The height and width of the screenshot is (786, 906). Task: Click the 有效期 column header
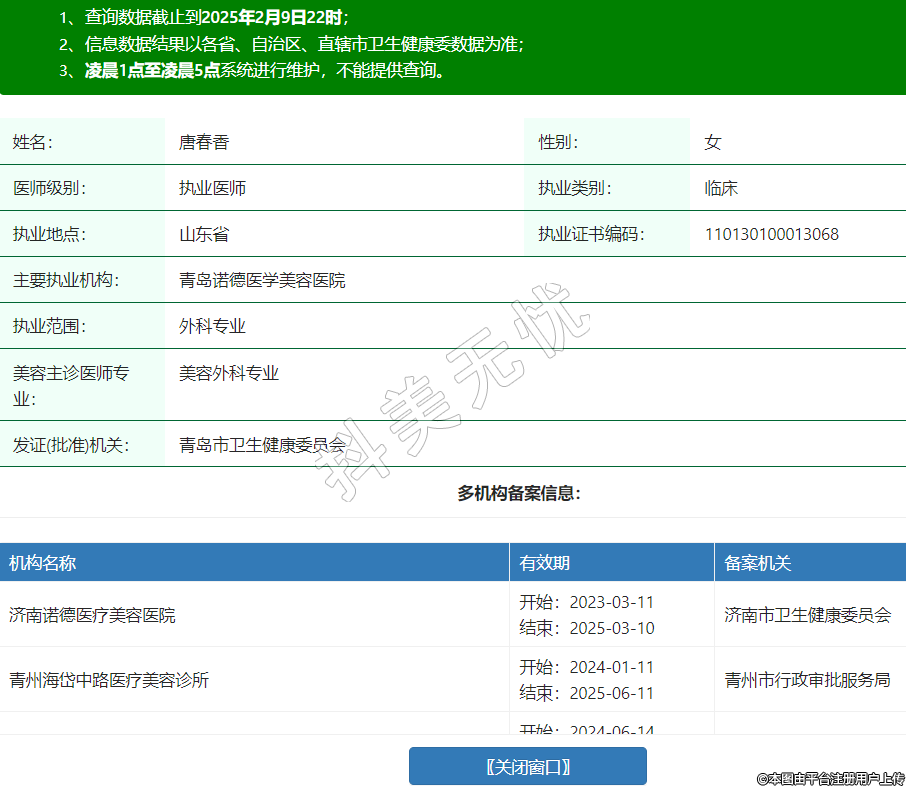click(545, 563)
